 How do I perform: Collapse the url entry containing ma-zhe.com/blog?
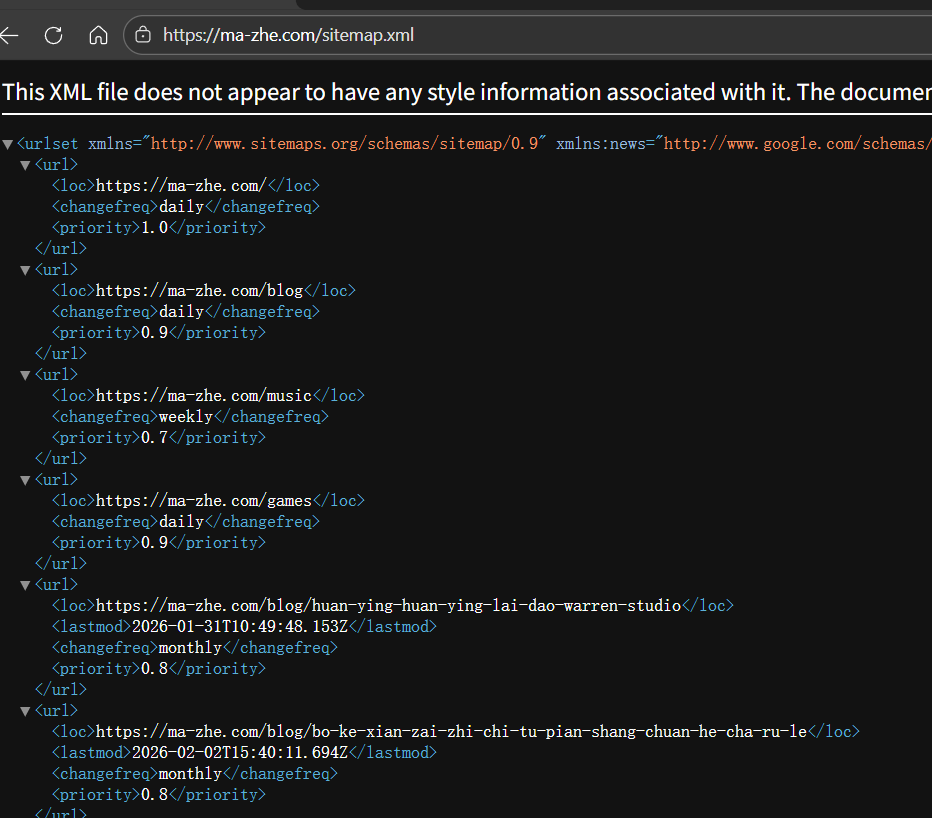point(25,270)
